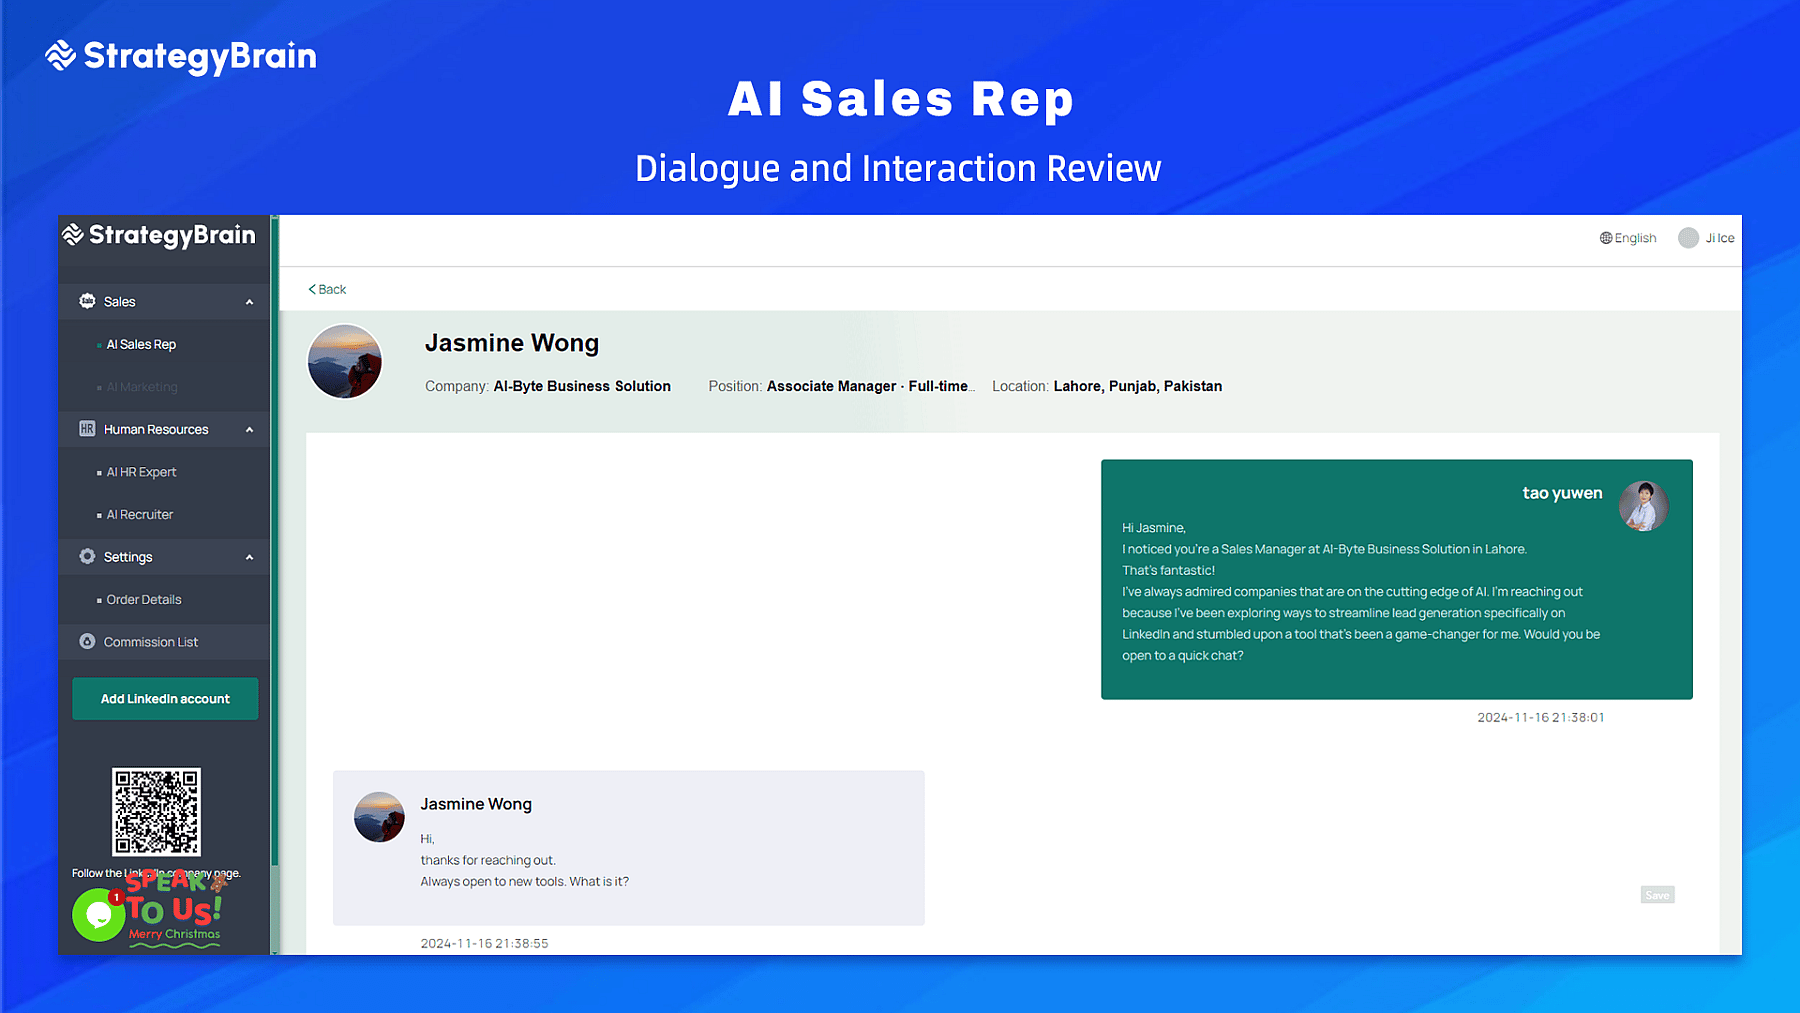Select the Sales chat bubble icon
This screenshot has height=1013, width=1800.
87,301
